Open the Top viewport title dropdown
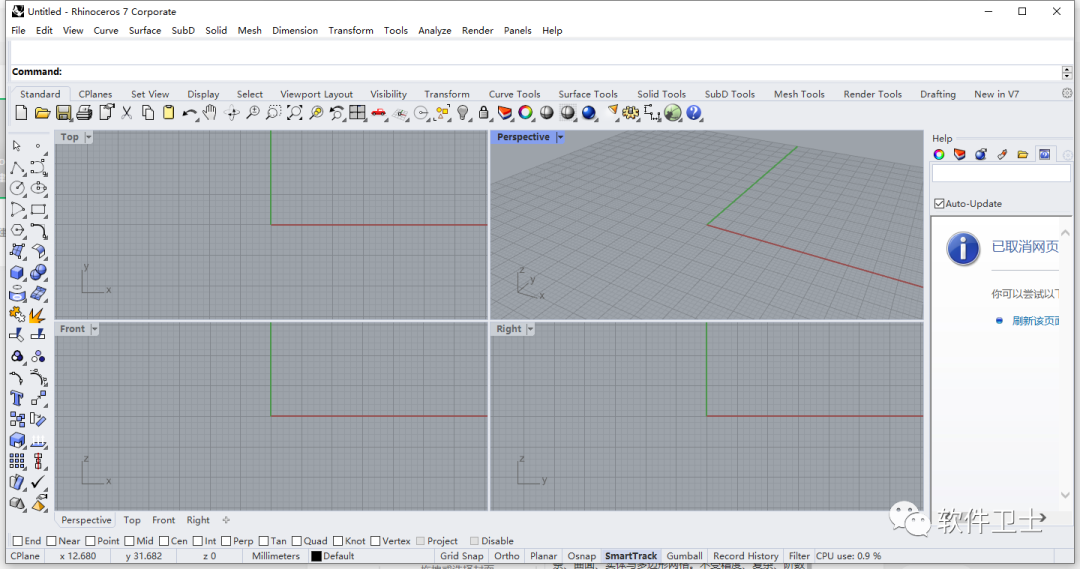Image resolution: width=1080 pixels, height=569 pixels. [88, 137]
